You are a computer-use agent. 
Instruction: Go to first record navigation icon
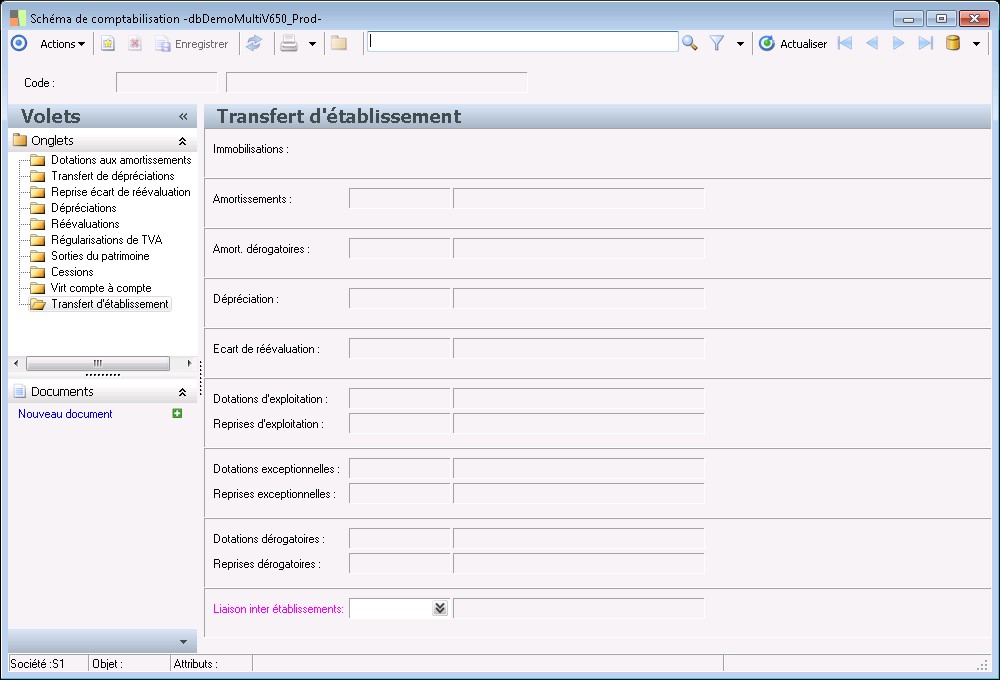[x=845, y=43]
